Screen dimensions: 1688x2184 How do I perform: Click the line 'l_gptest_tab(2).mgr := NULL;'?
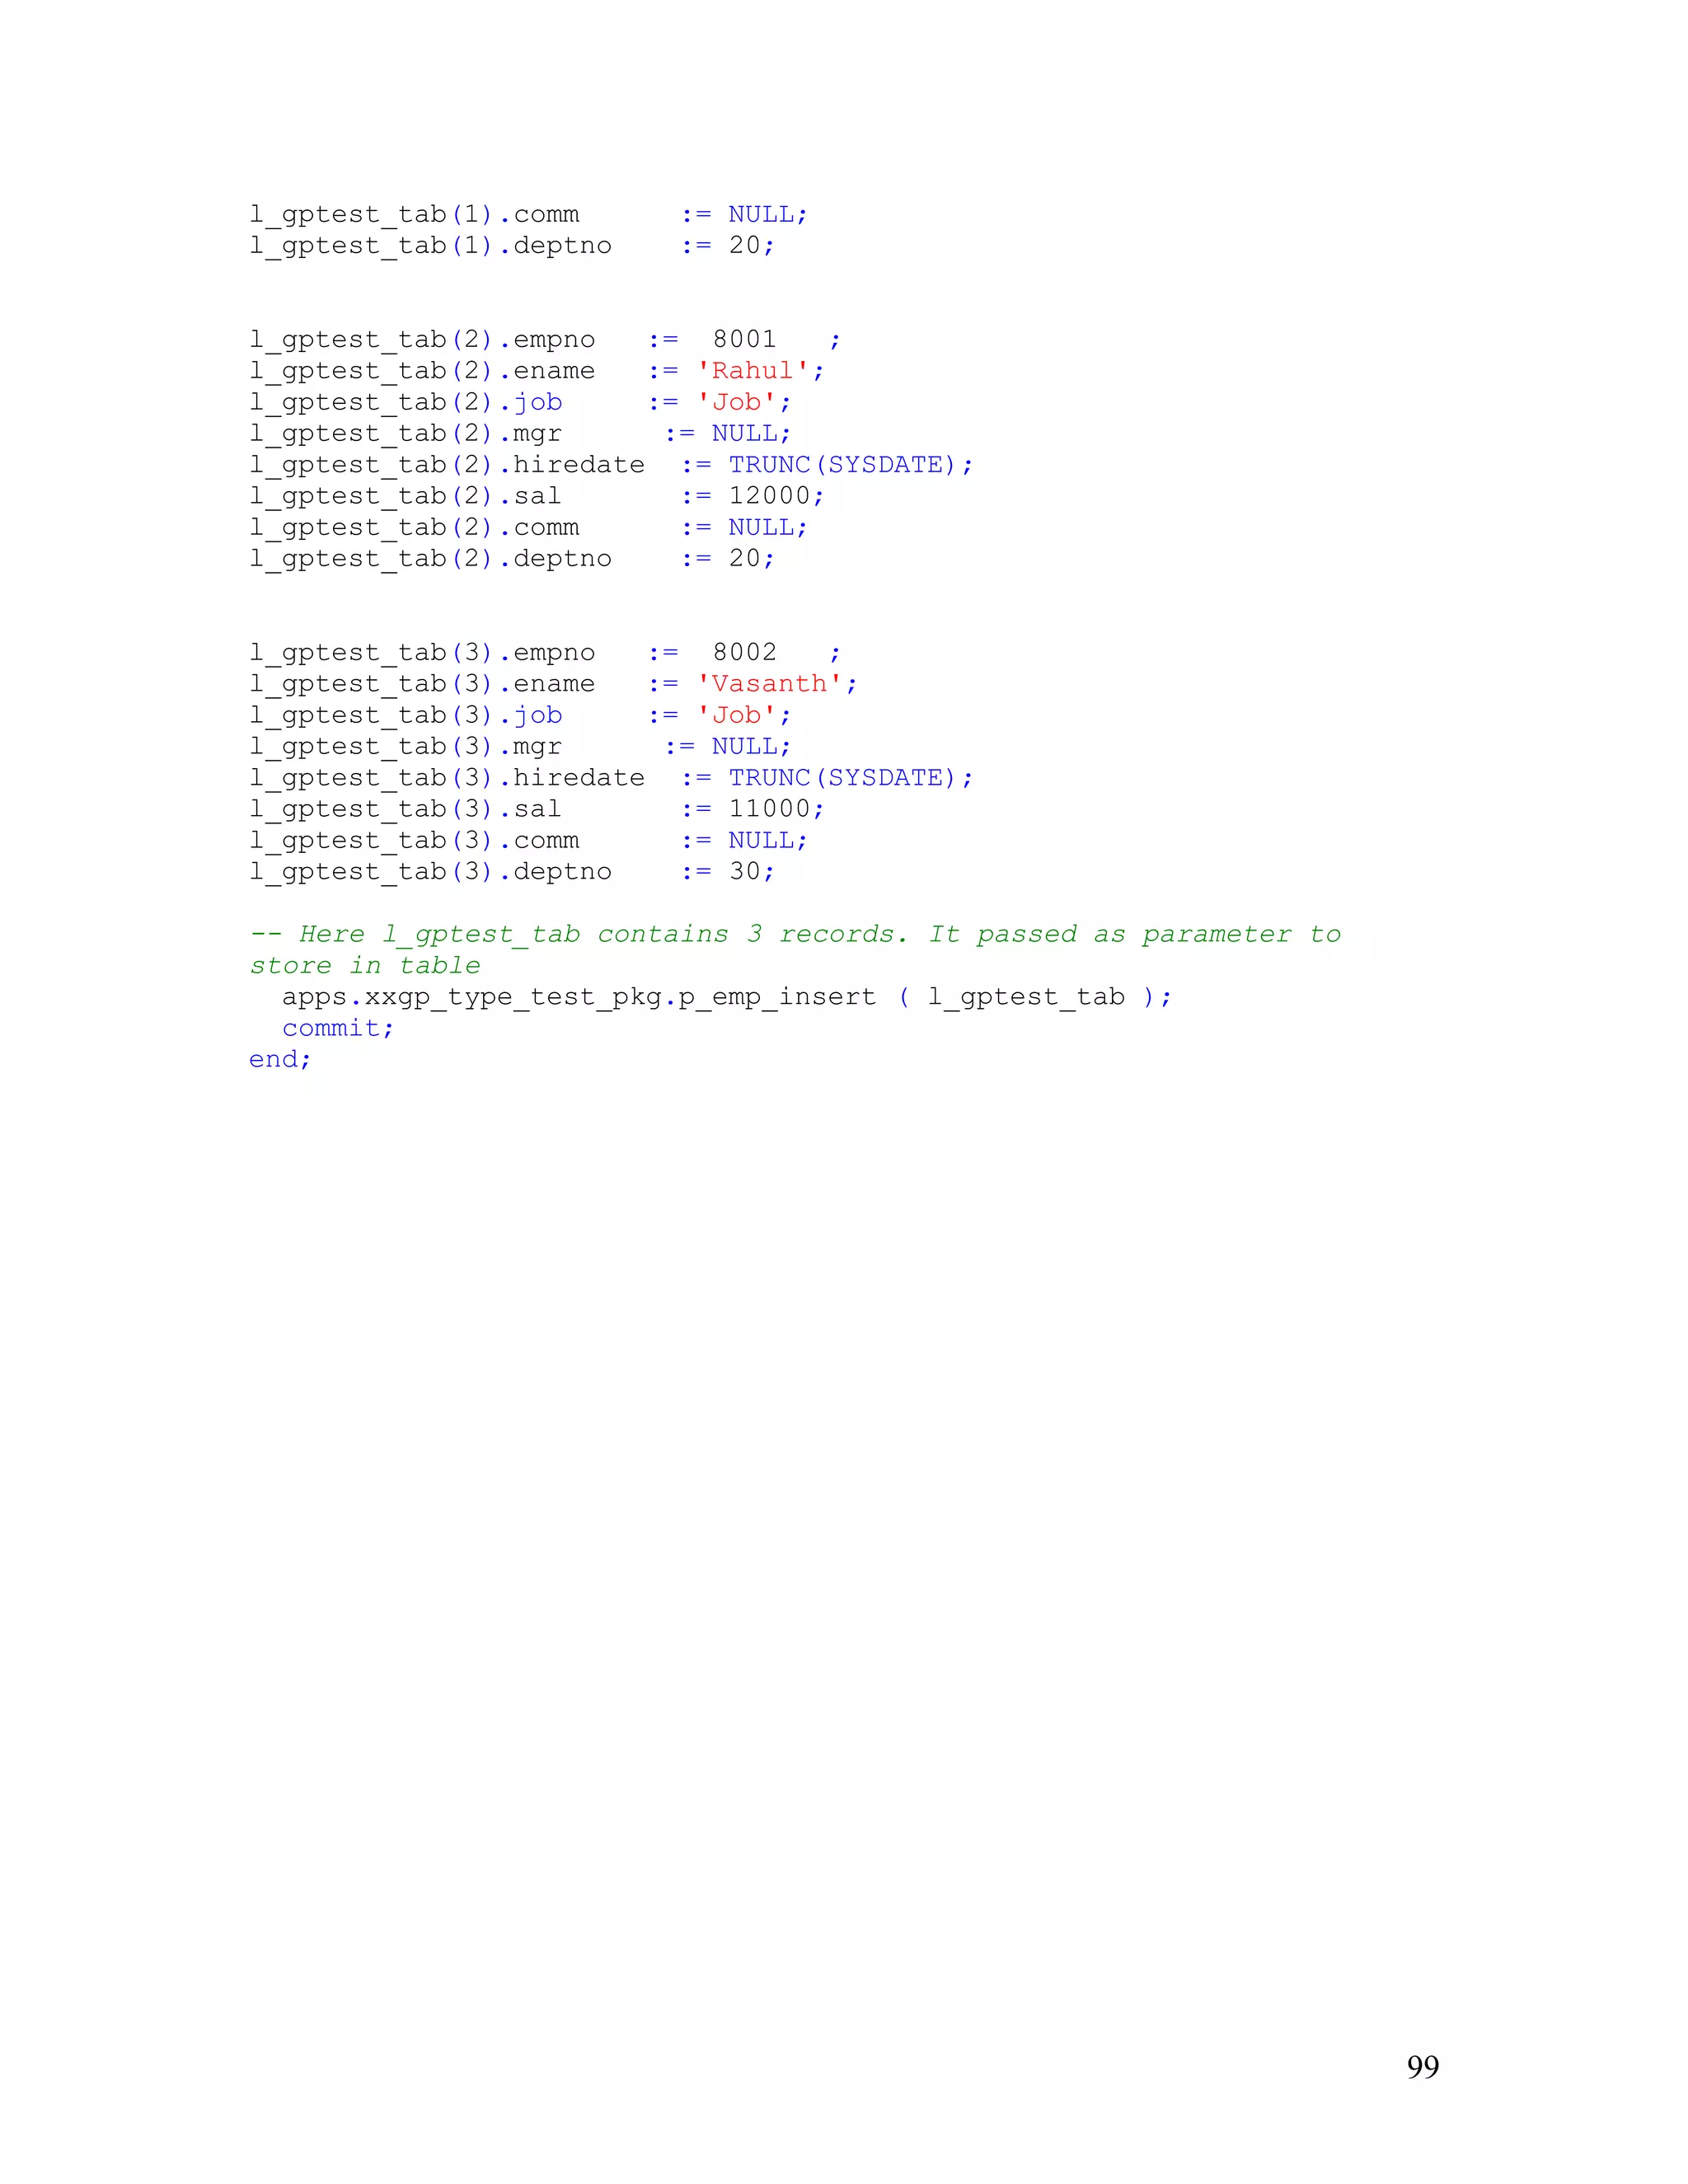coord(520,434)
